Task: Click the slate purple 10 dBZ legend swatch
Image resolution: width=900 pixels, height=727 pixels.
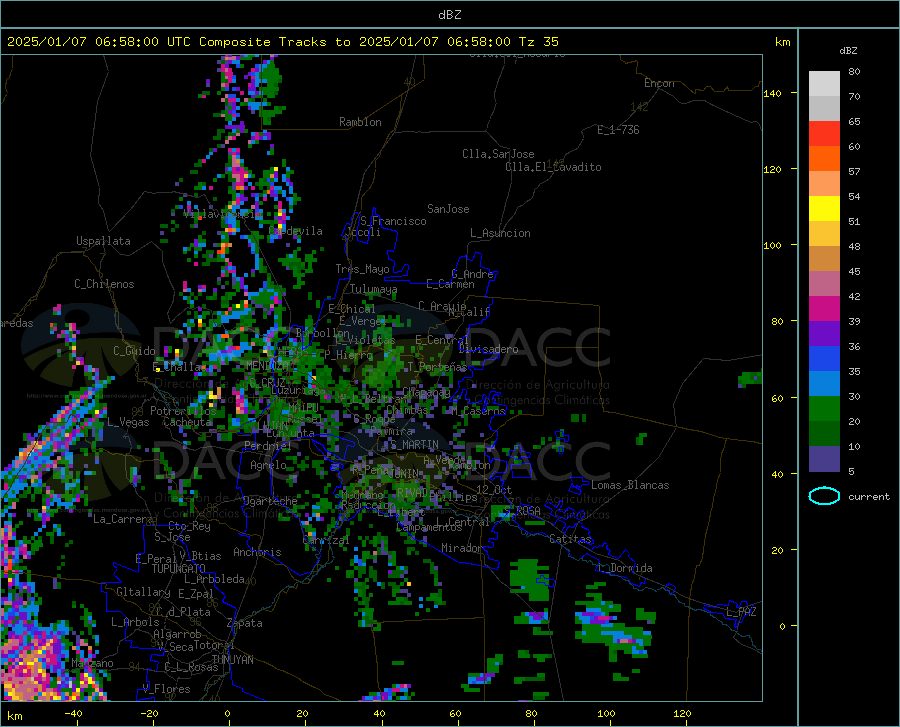Action: click(824, 459)
